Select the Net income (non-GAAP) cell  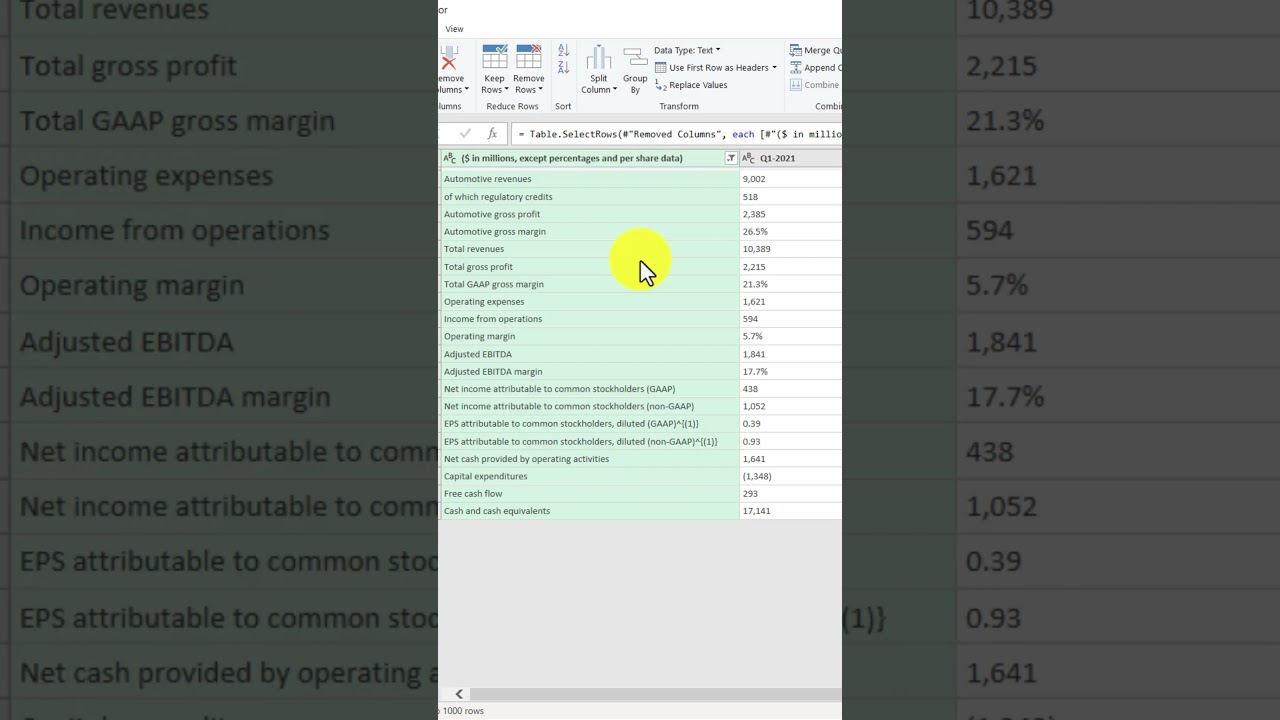(590, 407)
